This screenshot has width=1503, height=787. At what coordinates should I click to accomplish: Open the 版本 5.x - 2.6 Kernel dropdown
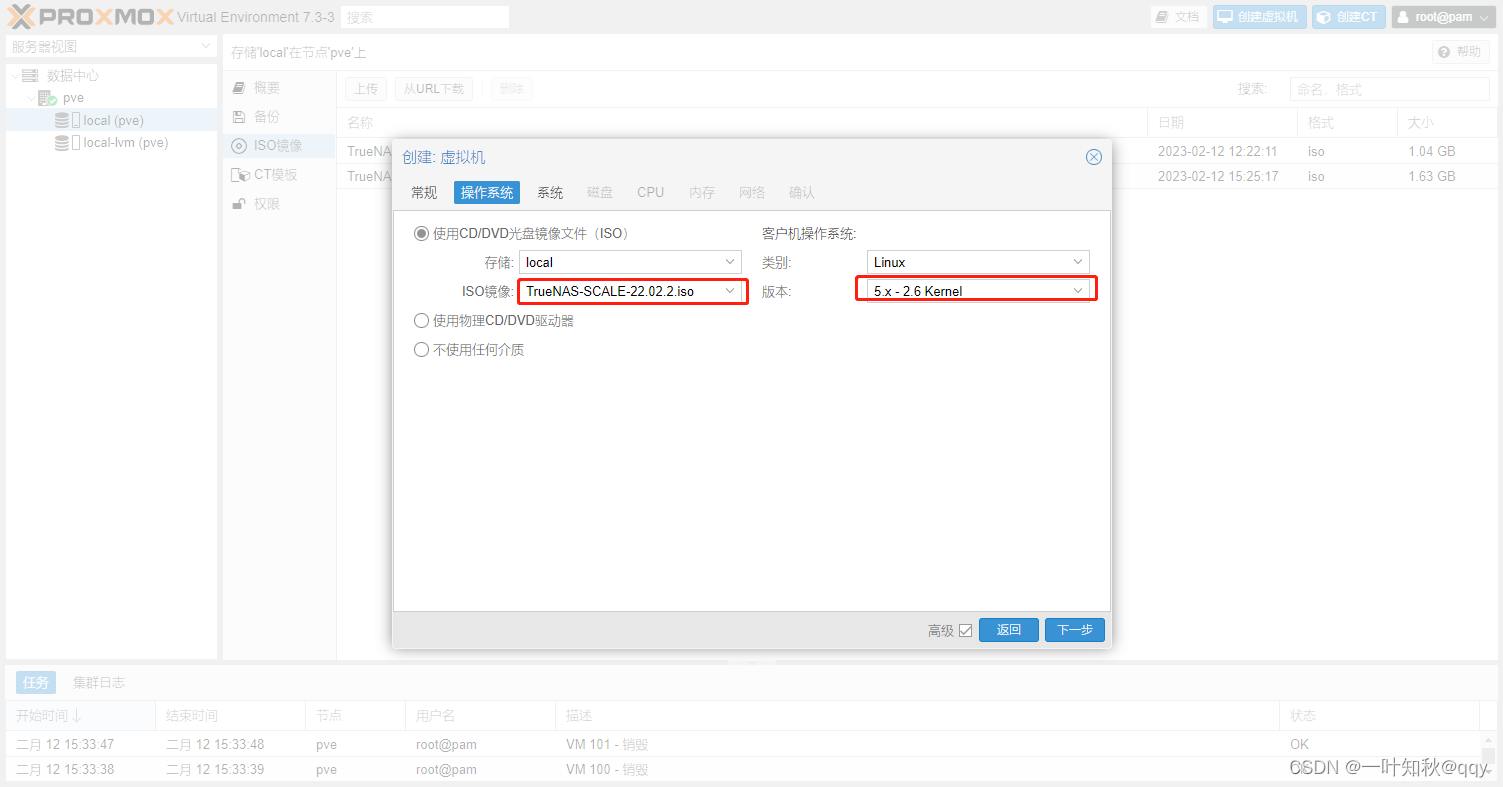tap(978, 291)
